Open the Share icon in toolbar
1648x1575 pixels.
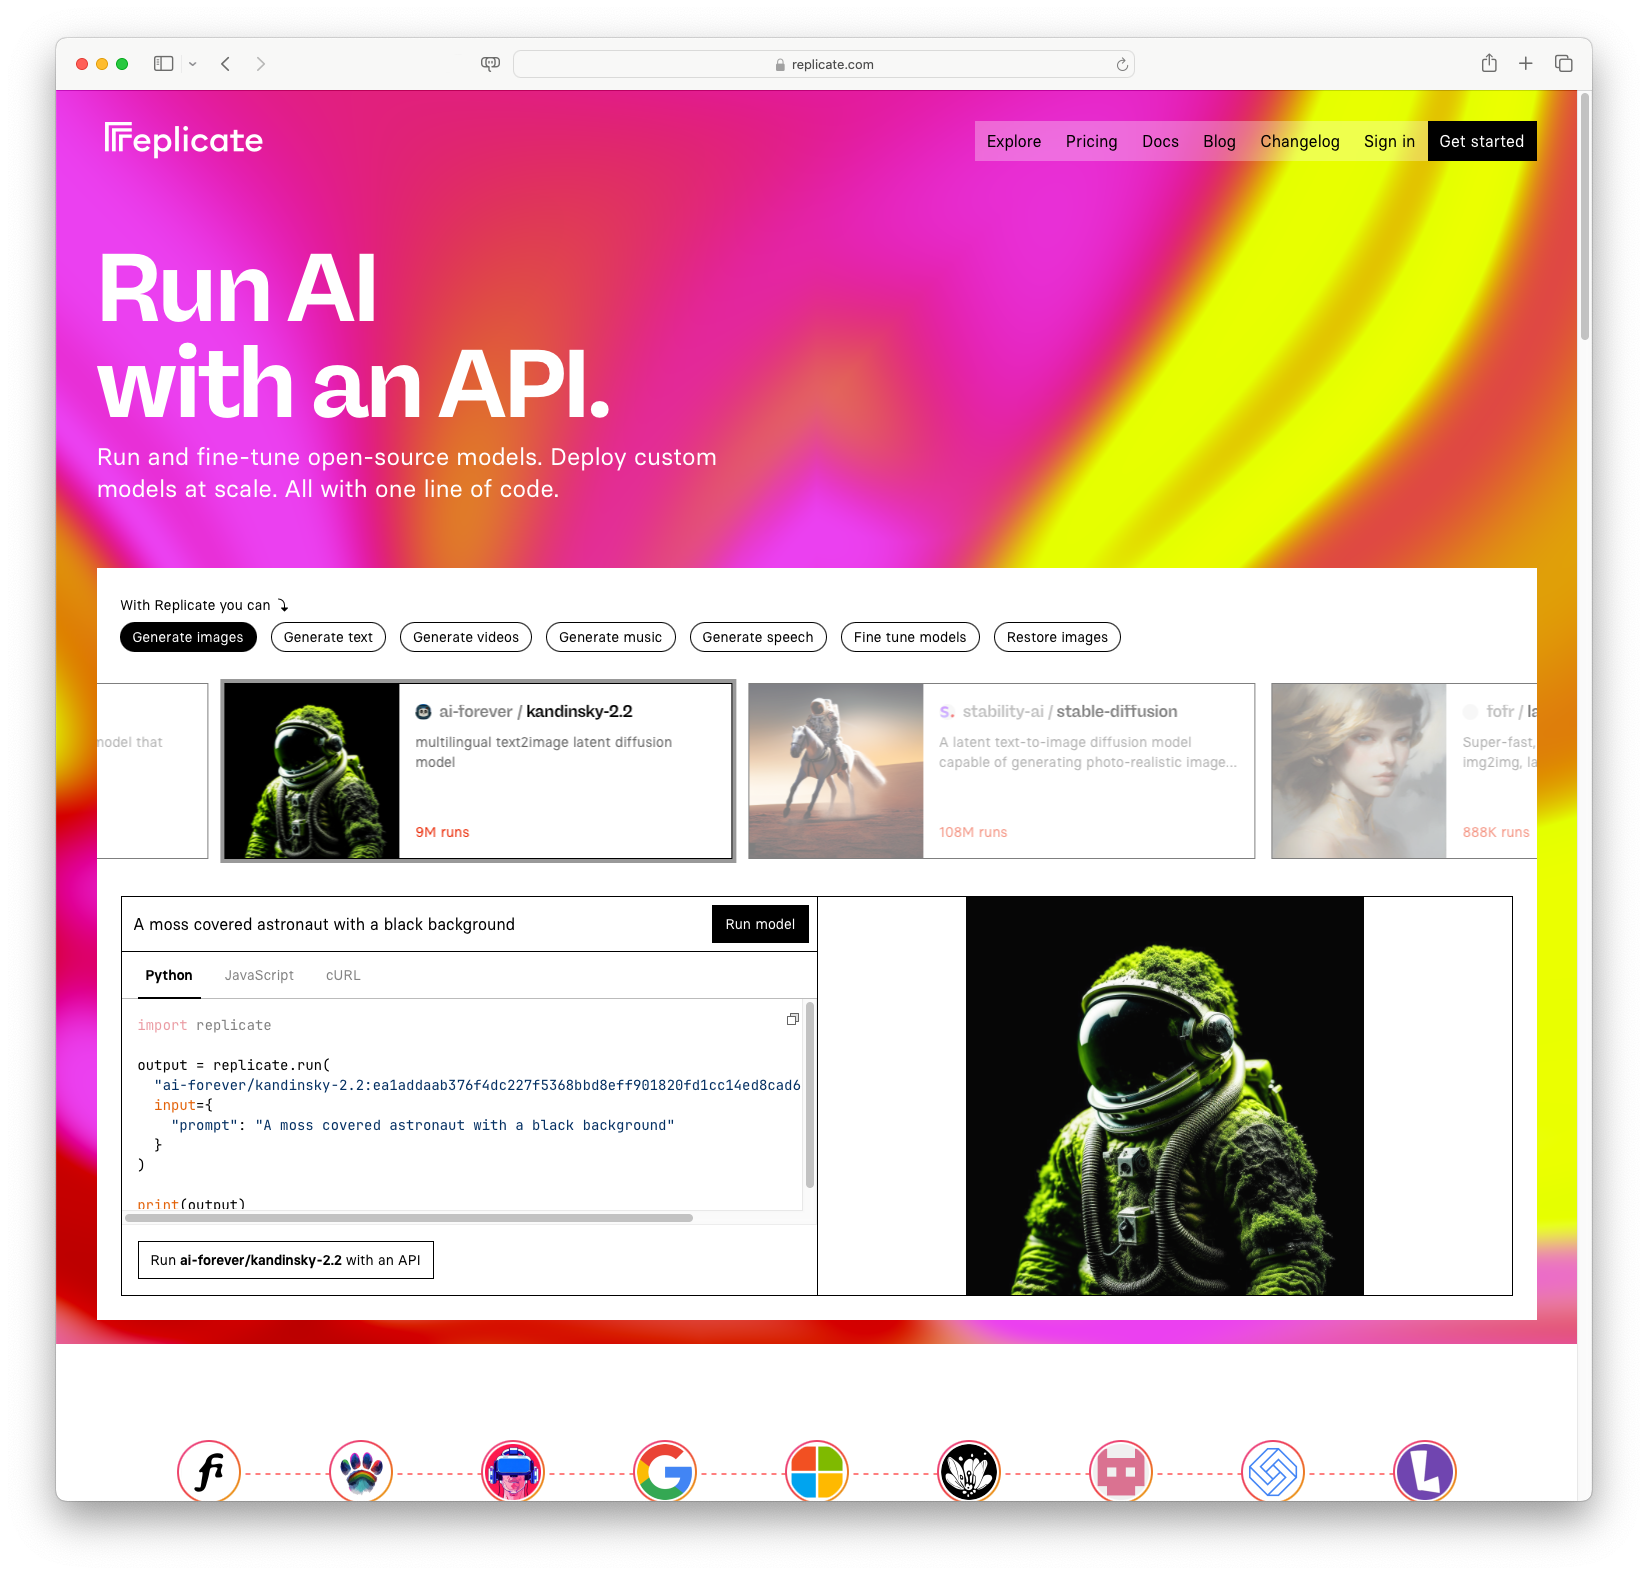point(1489,63)
